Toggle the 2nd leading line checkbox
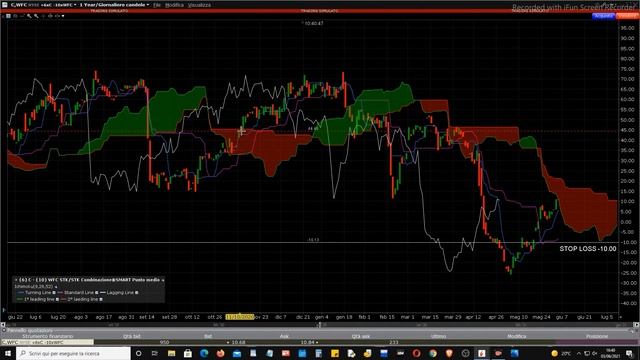Viewport: 640px width, 360px height. pyautogui.click(x=101, y=299)
